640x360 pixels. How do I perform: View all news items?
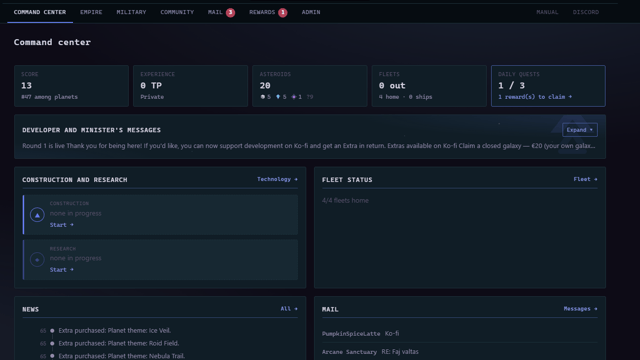[289, 309]
